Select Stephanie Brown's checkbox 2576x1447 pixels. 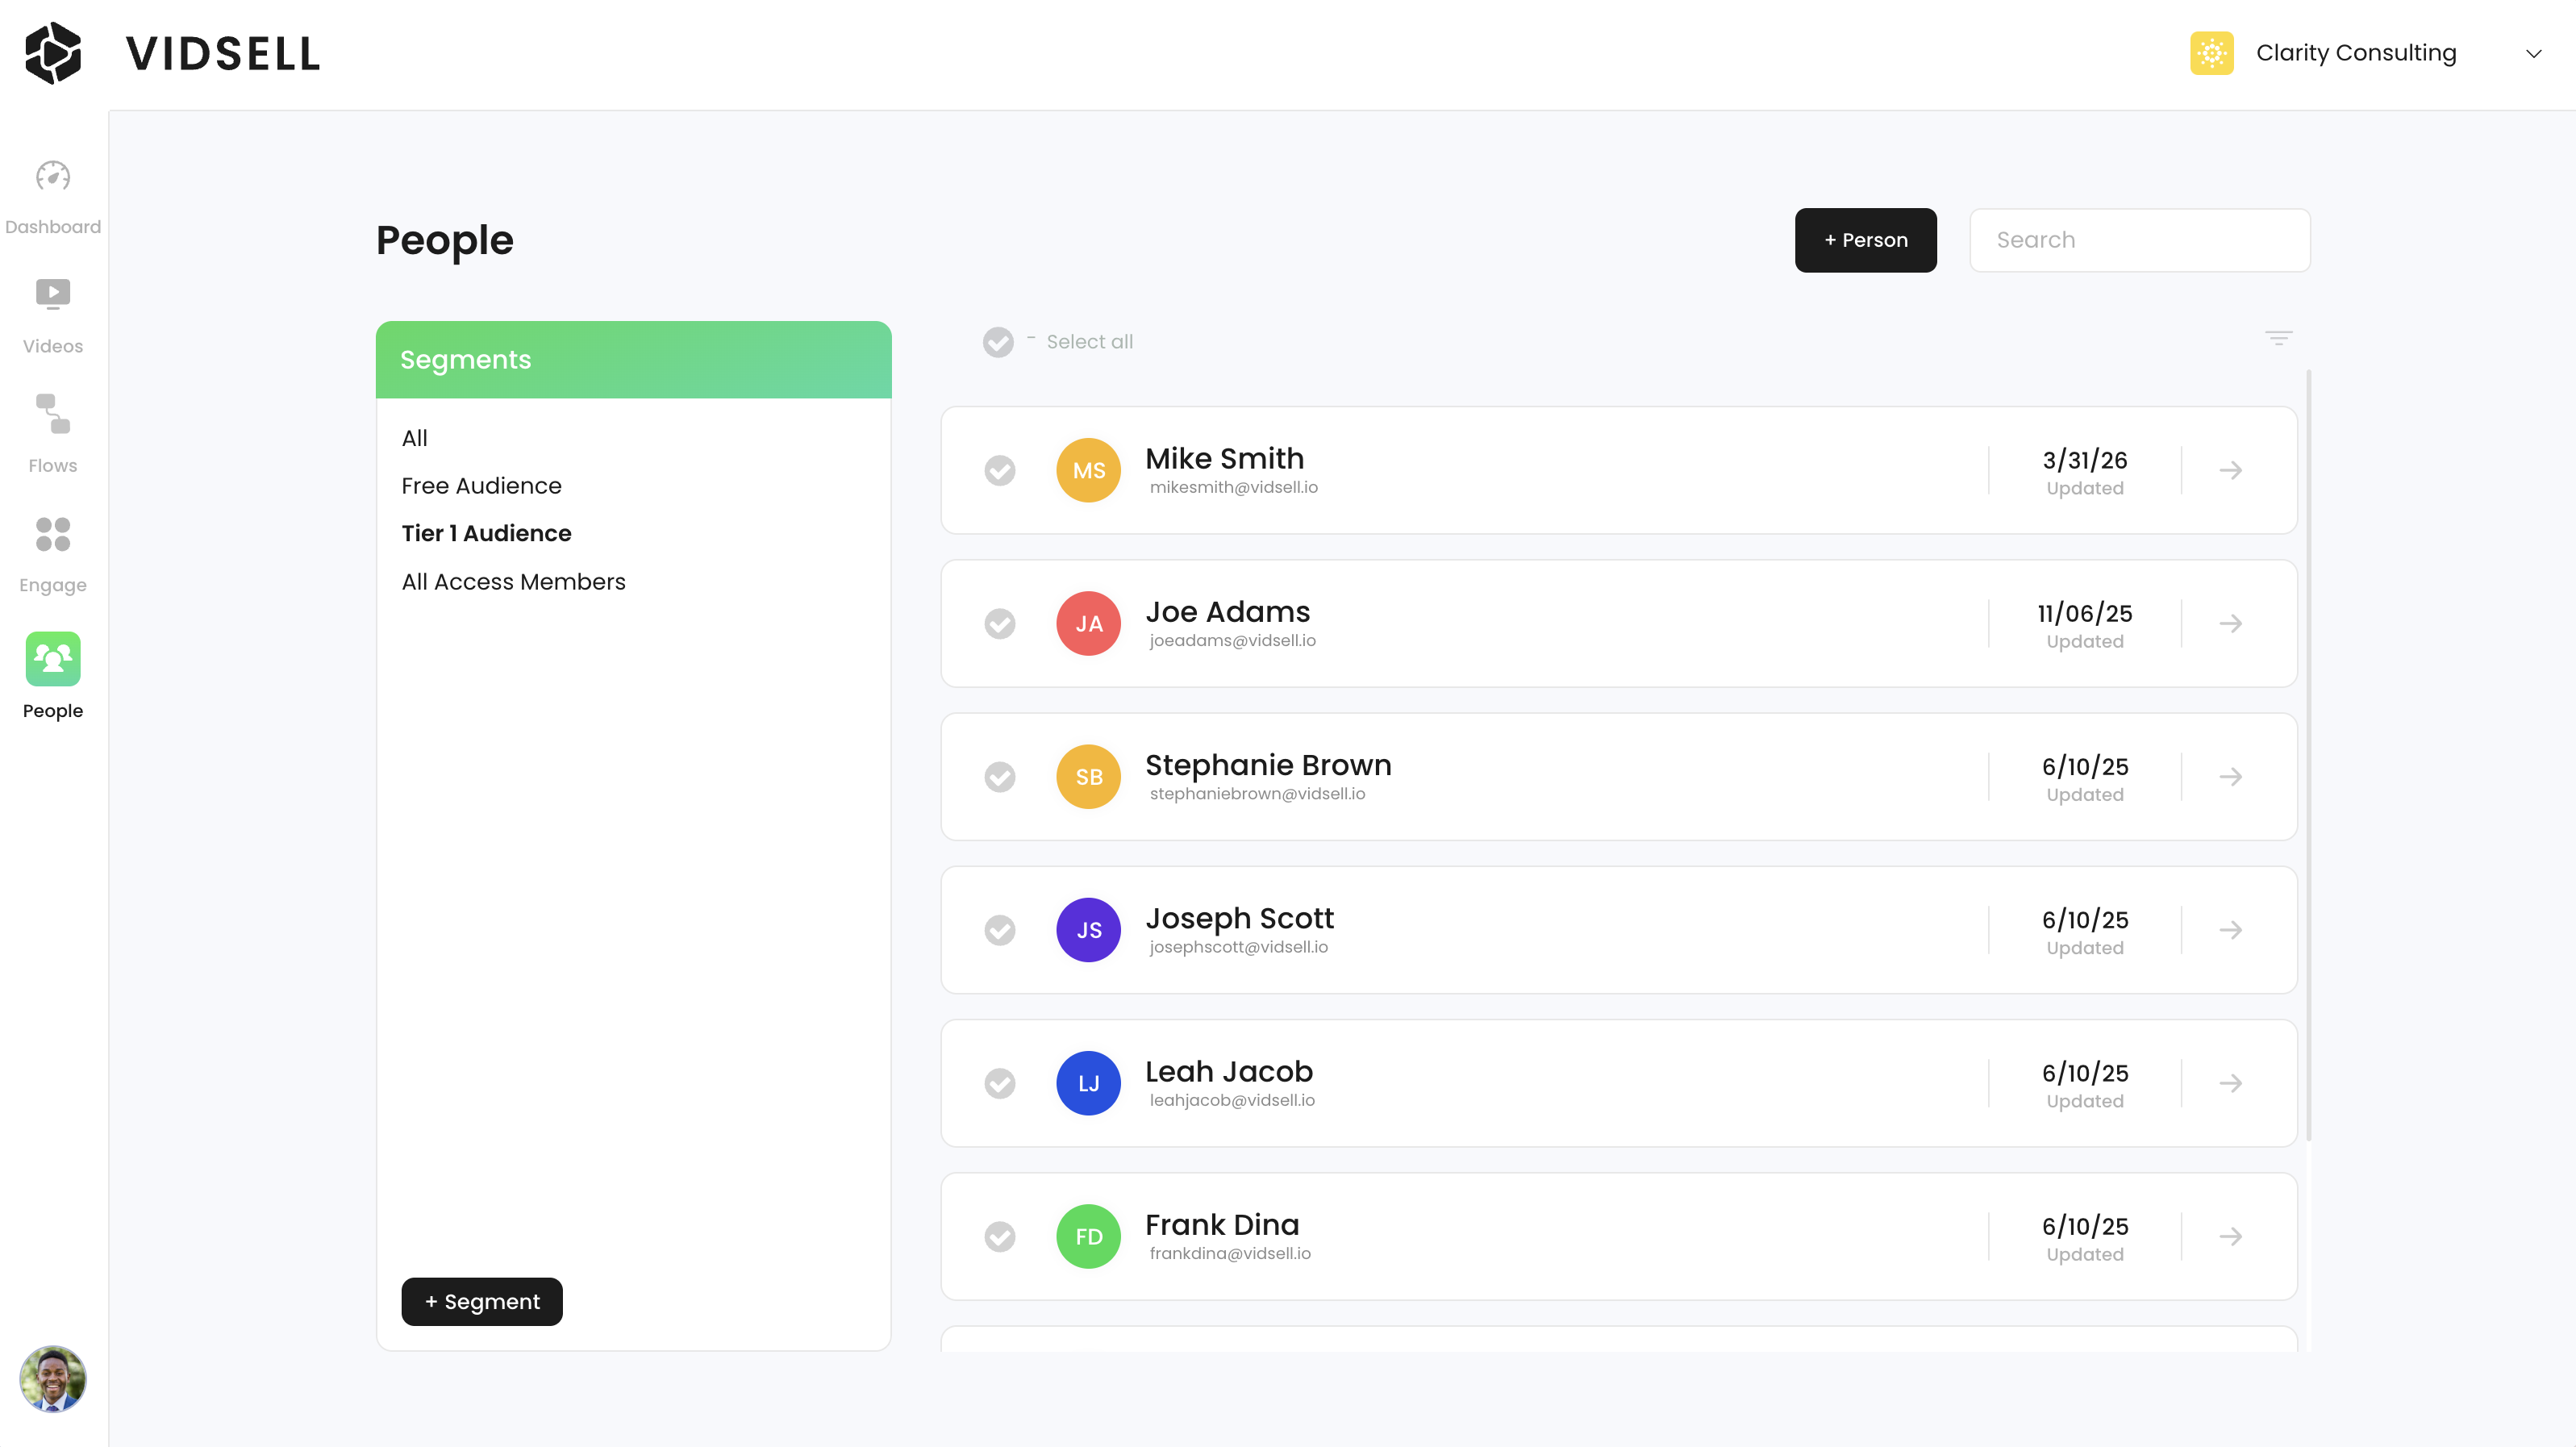click(x=999, y=777)
